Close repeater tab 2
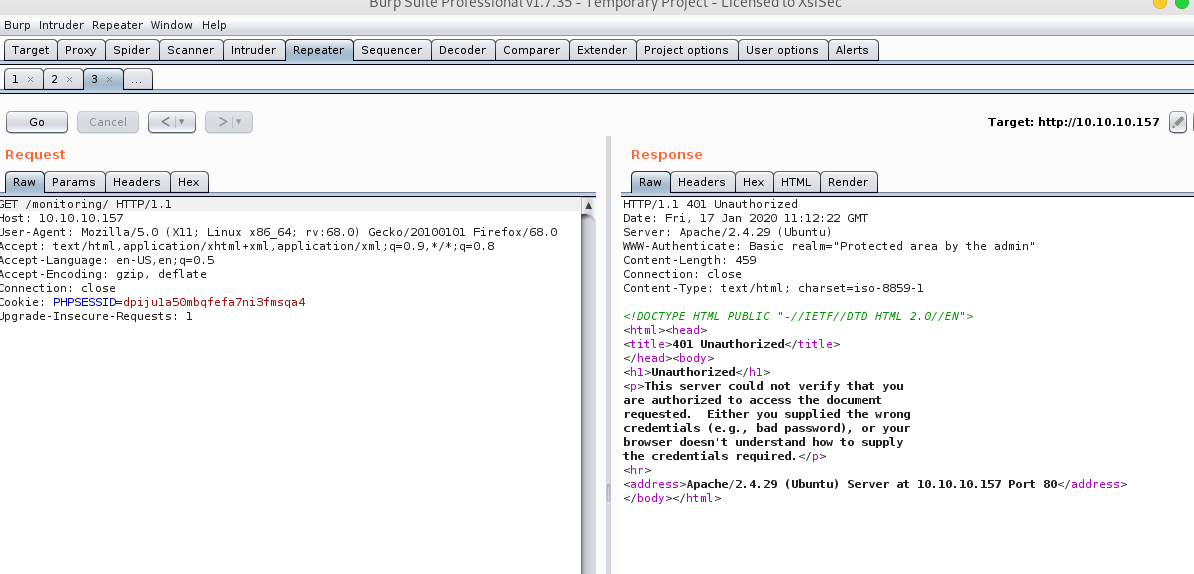This screenshot has width=1194, height=574. [x=69, y=79]
